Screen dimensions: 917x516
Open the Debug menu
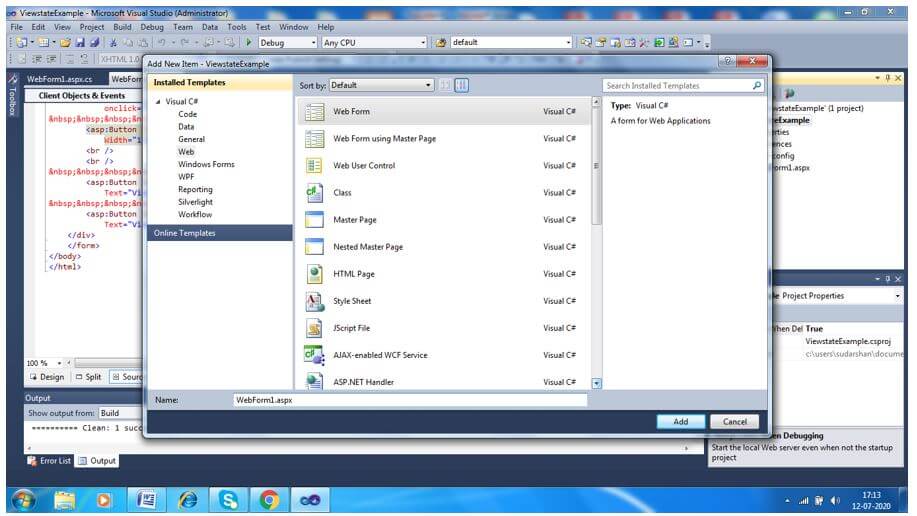tap(152, 27)
